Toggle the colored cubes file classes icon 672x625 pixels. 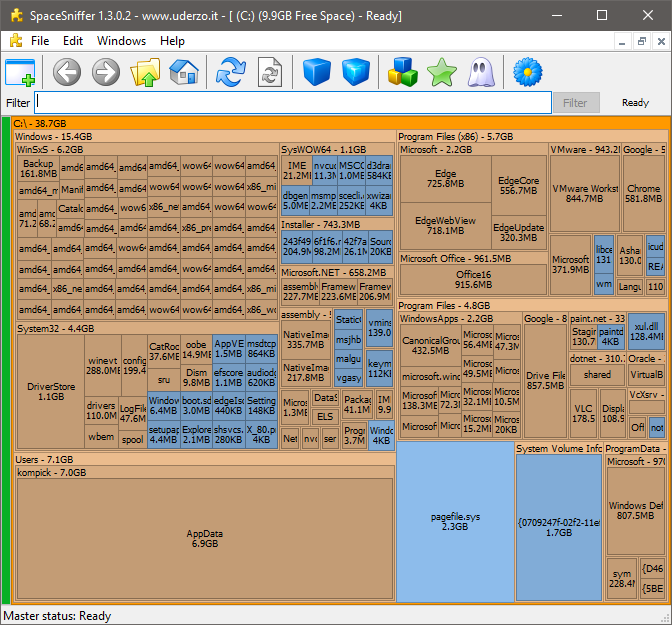pos(402,72)
